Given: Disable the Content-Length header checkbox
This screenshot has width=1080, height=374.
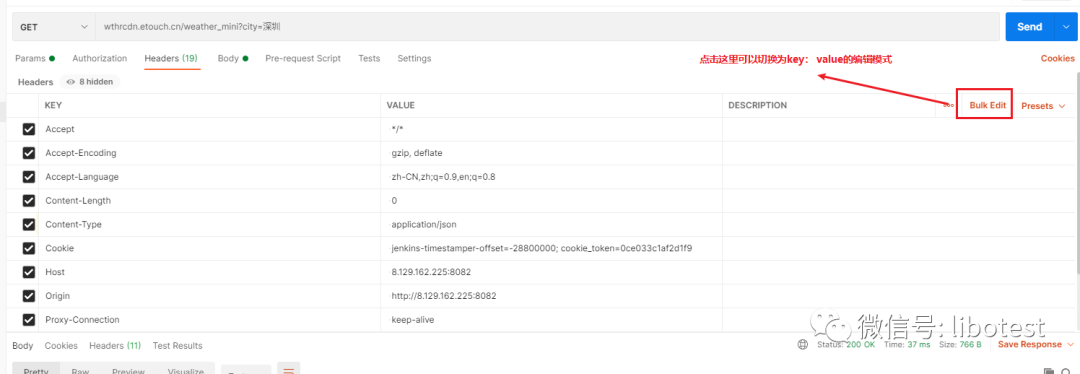Looking at the screenshot, I should click(x=29, y=201).
